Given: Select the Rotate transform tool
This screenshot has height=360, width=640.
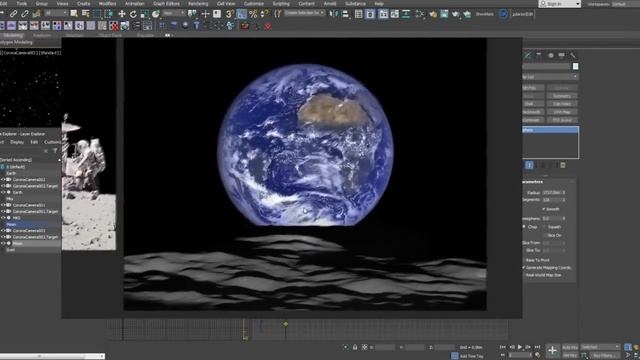Looking at the screenshot, I should pos(133,14).
